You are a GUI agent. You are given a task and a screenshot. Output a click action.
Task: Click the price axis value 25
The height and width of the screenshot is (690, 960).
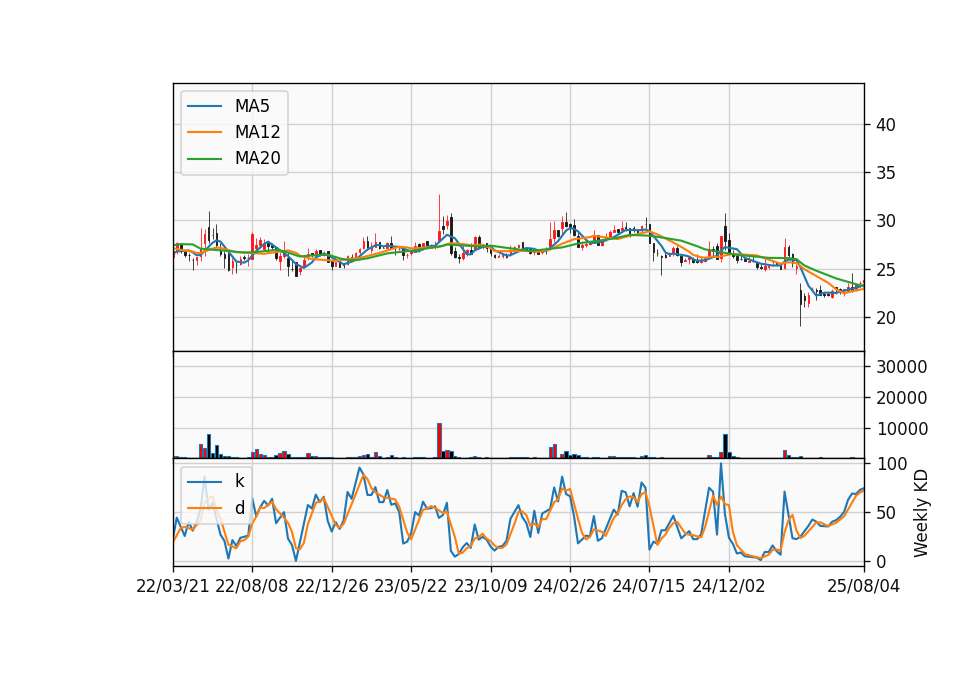[885, 270]
